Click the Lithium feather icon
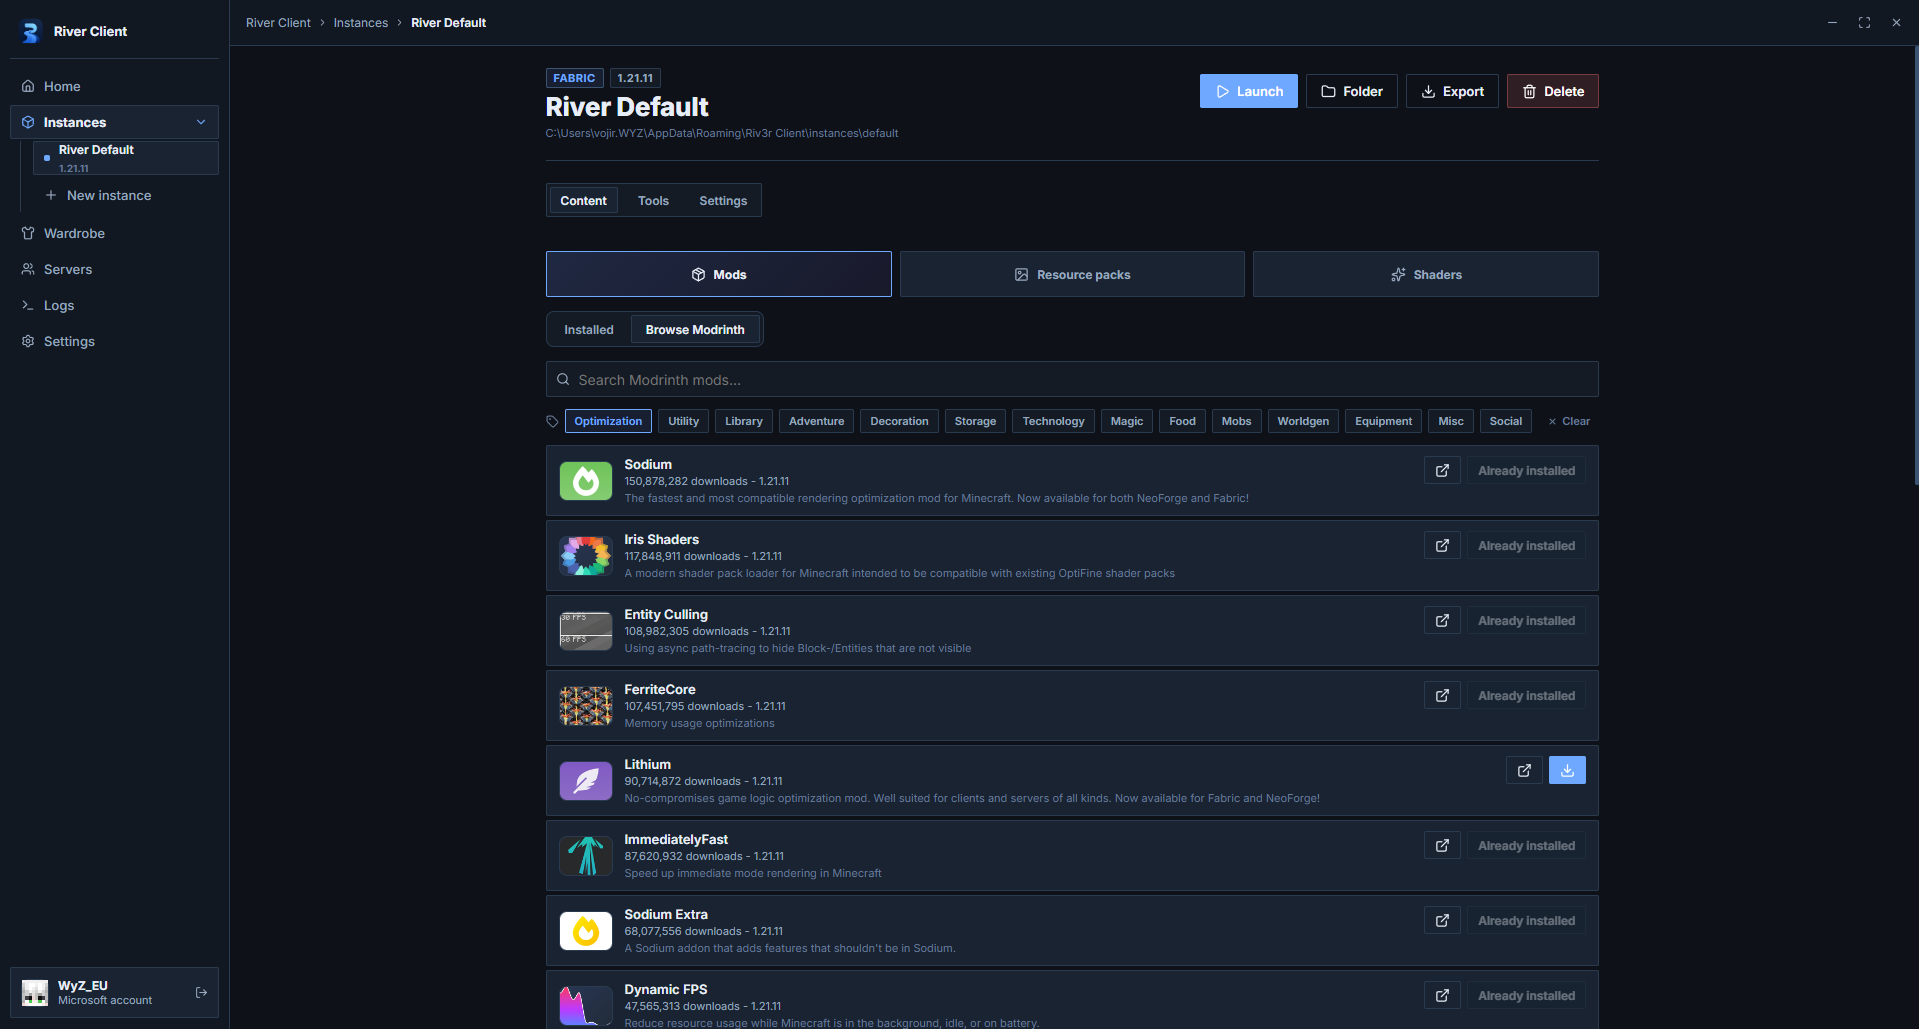This screenshot has height=1029, width=1919. coord(586,781)
